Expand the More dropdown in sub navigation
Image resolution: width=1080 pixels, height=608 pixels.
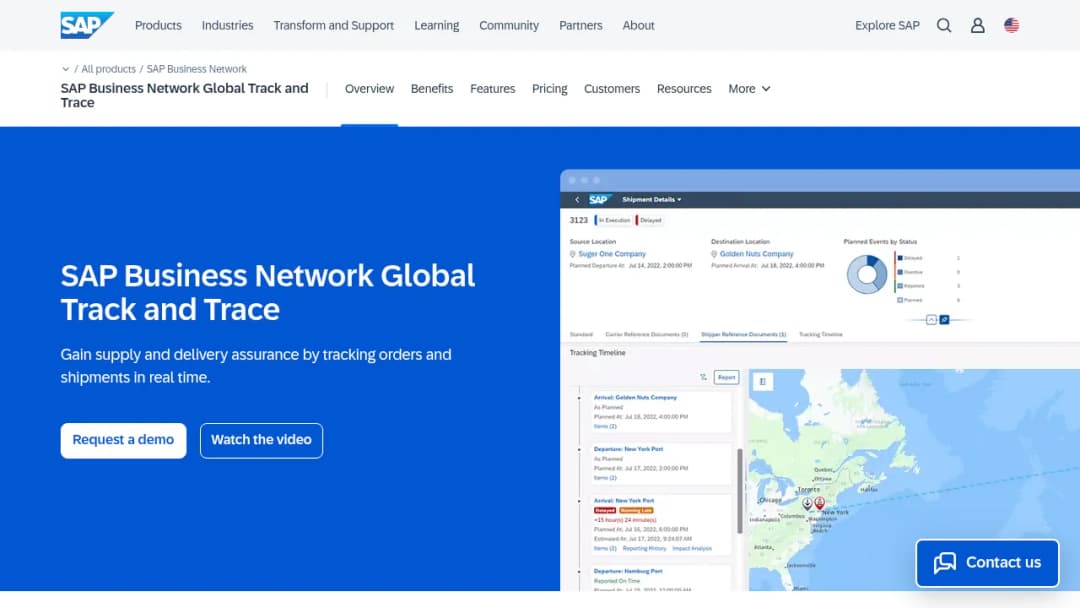(749, 89)
